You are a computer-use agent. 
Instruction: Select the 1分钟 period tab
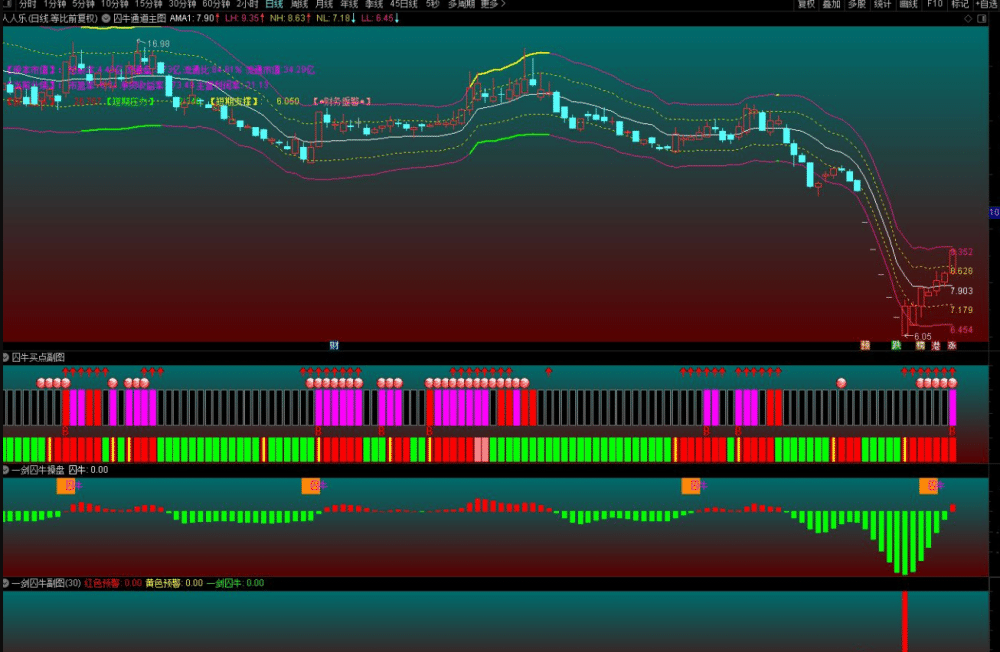55,4
